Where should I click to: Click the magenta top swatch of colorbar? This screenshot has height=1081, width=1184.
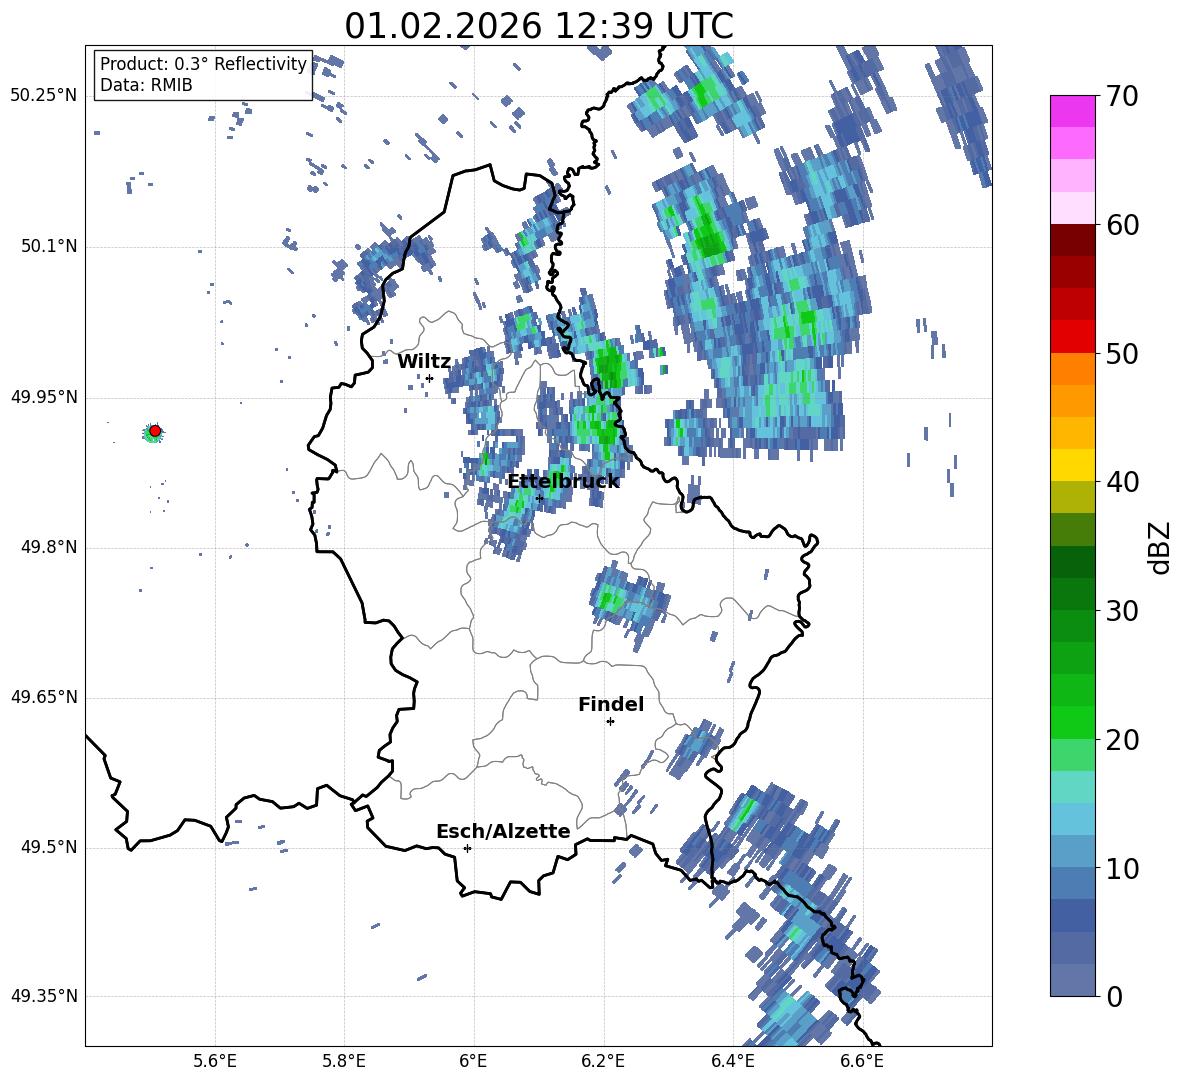click(1072, 111)
